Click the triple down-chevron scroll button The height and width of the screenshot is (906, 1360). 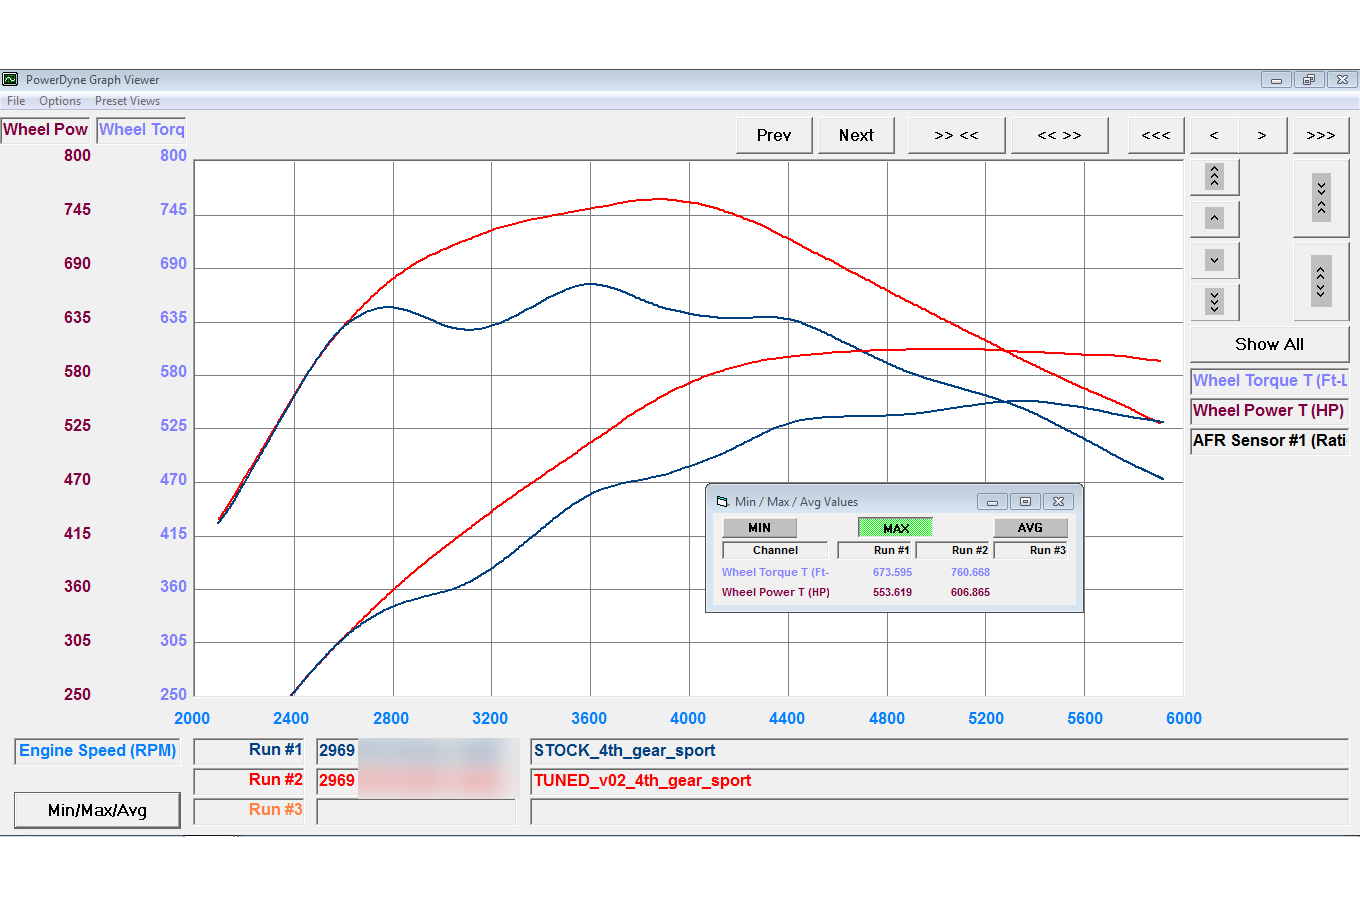tap(1214, 302)
